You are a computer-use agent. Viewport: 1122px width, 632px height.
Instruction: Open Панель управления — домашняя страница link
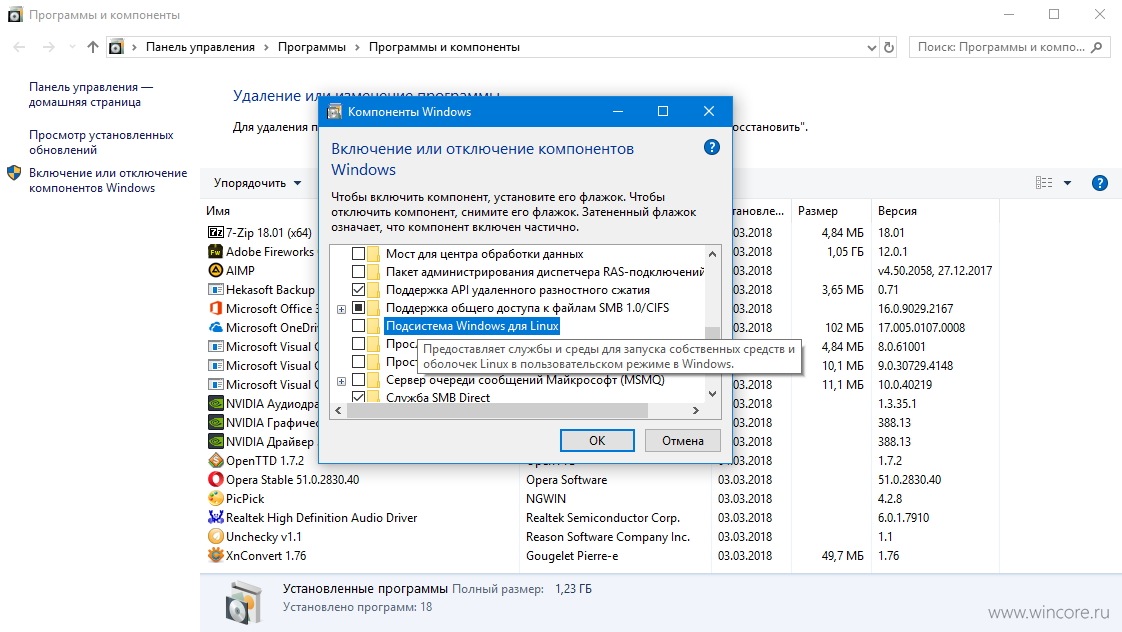(x=91, y=94)
